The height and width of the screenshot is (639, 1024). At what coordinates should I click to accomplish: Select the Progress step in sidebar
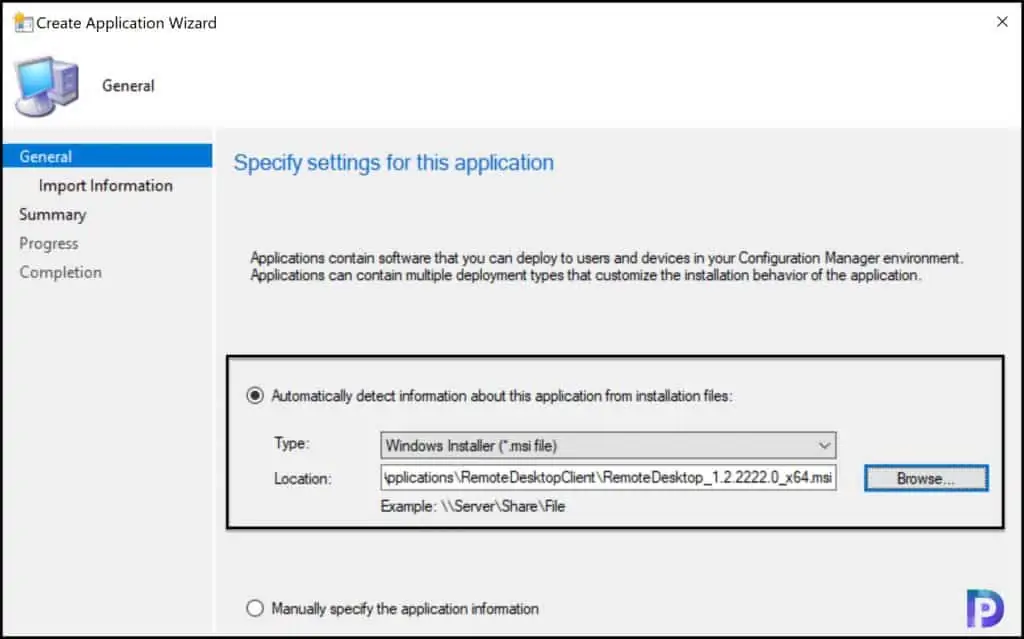pos(48,244)
